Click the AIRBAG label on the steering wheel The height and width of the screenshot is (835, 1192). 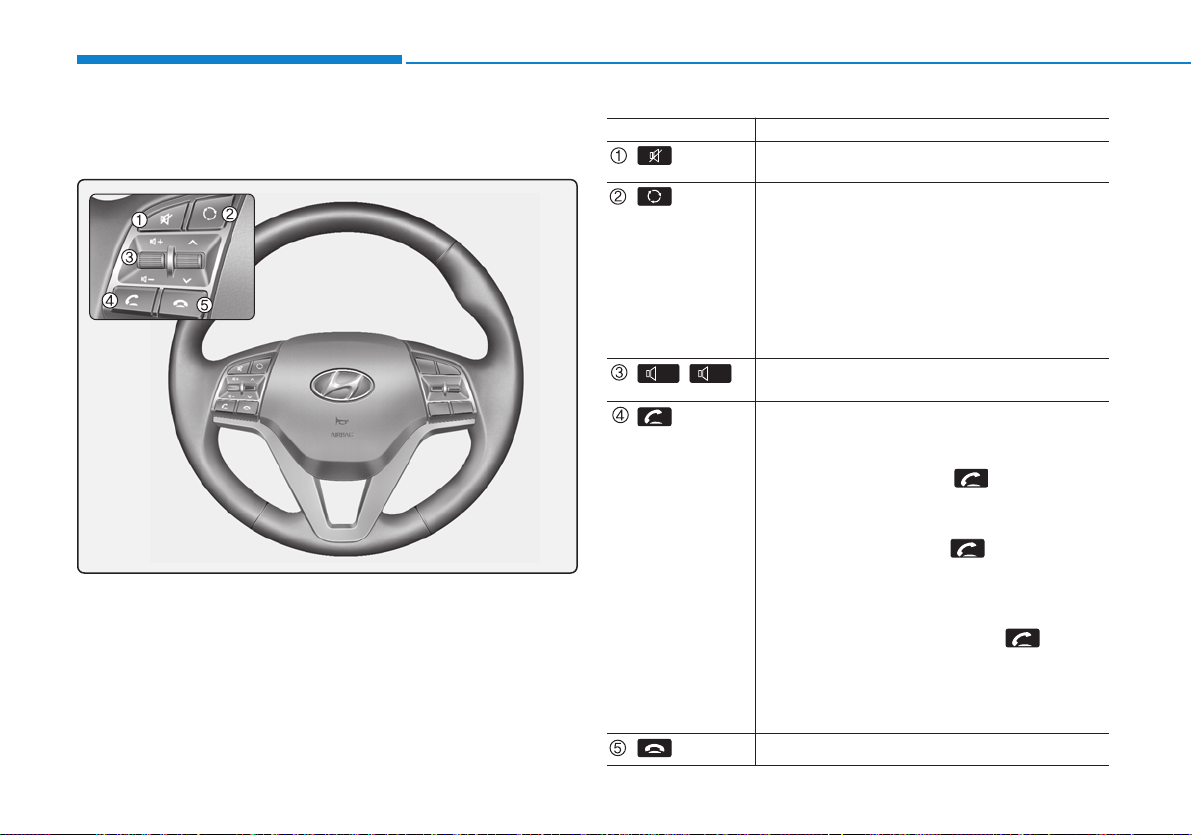(x=342, y=435)
